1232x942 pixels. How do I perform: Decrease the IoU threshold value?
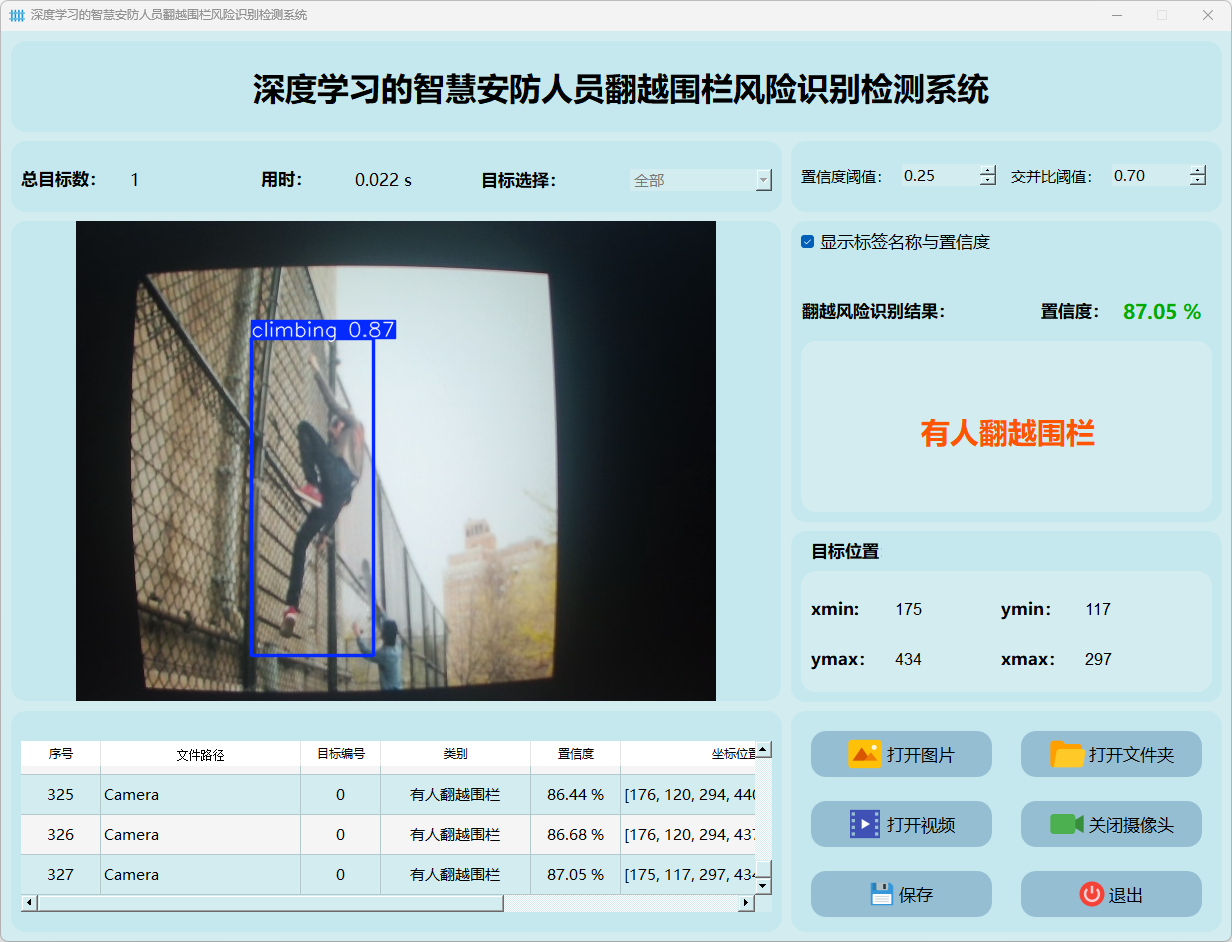1198,181
